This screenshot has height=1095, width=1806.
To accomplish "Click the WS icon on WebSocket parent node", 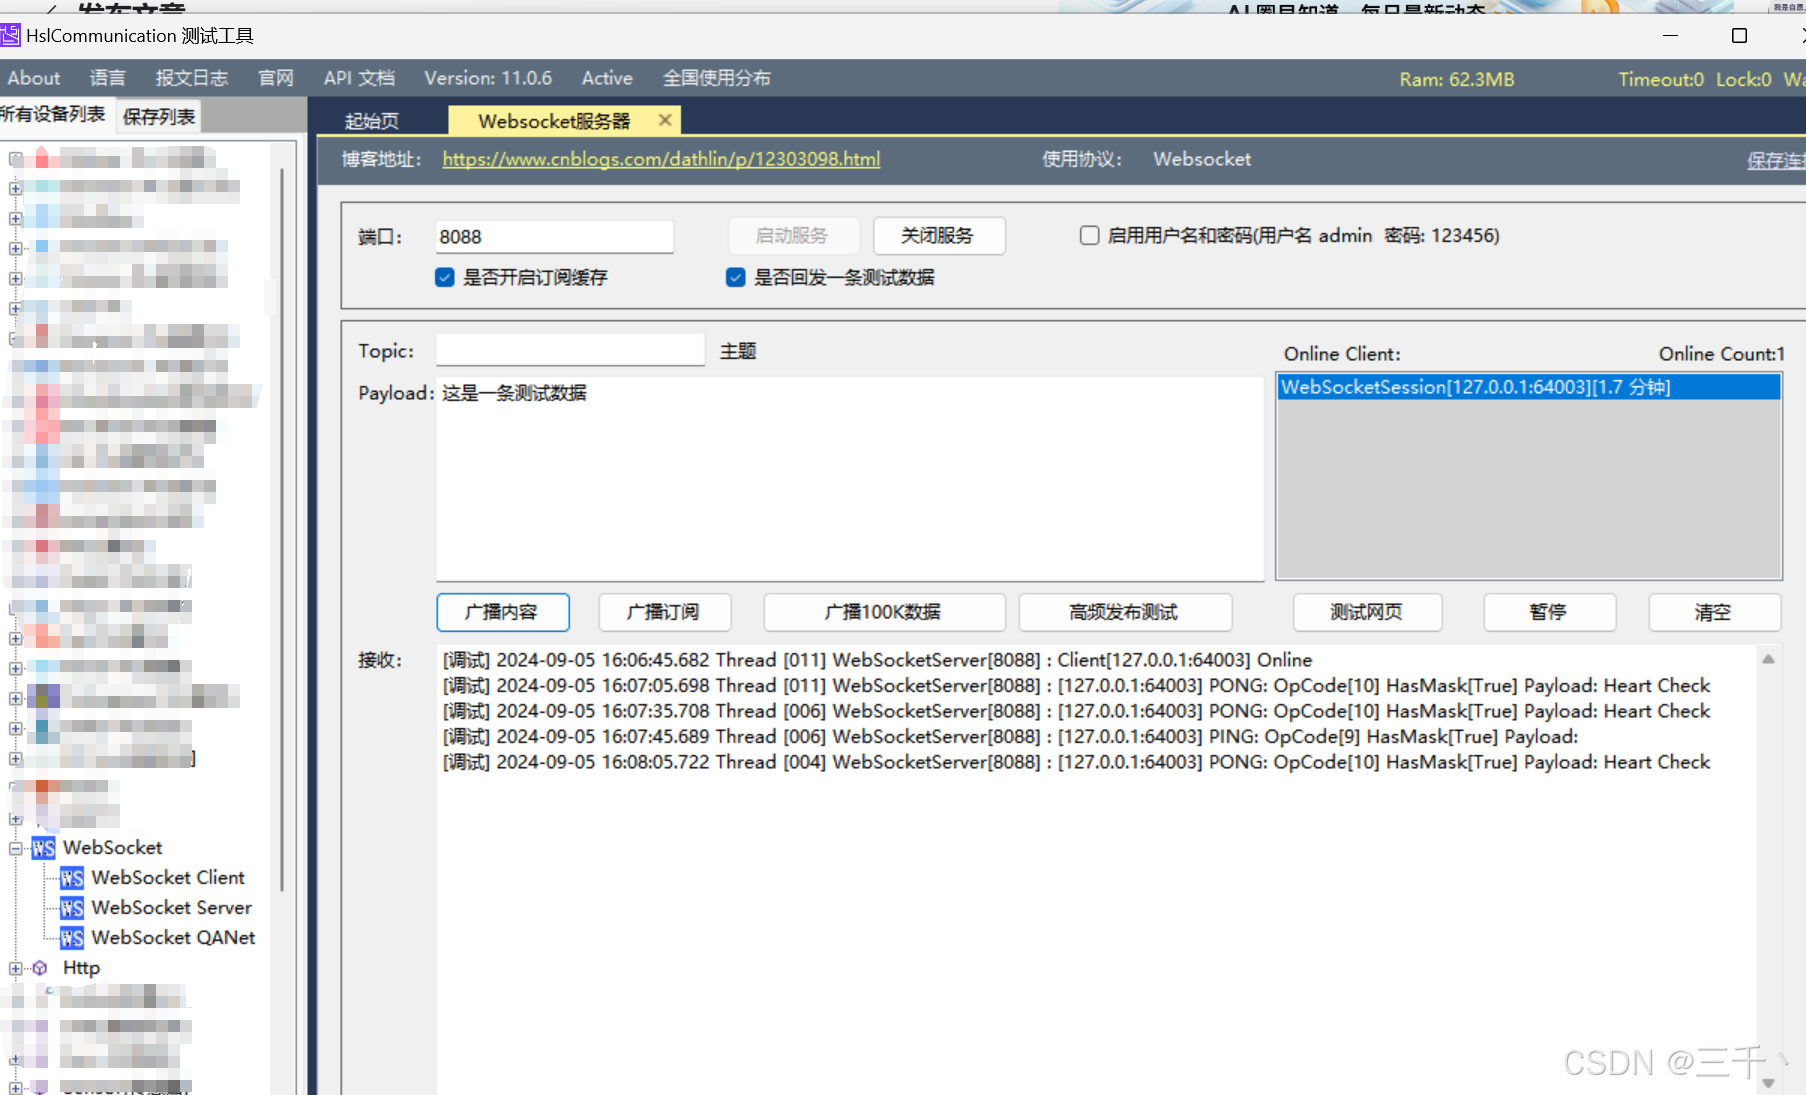I will pos(43,847).
